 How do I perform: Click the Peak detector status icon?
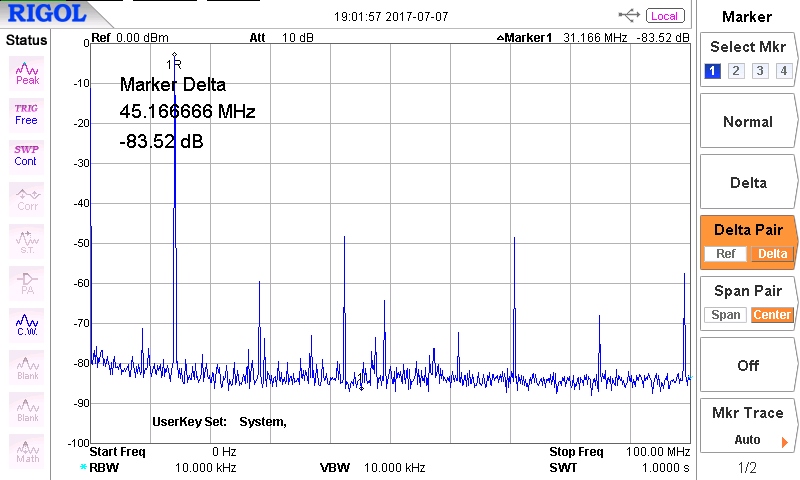click(x=27, y=73)
